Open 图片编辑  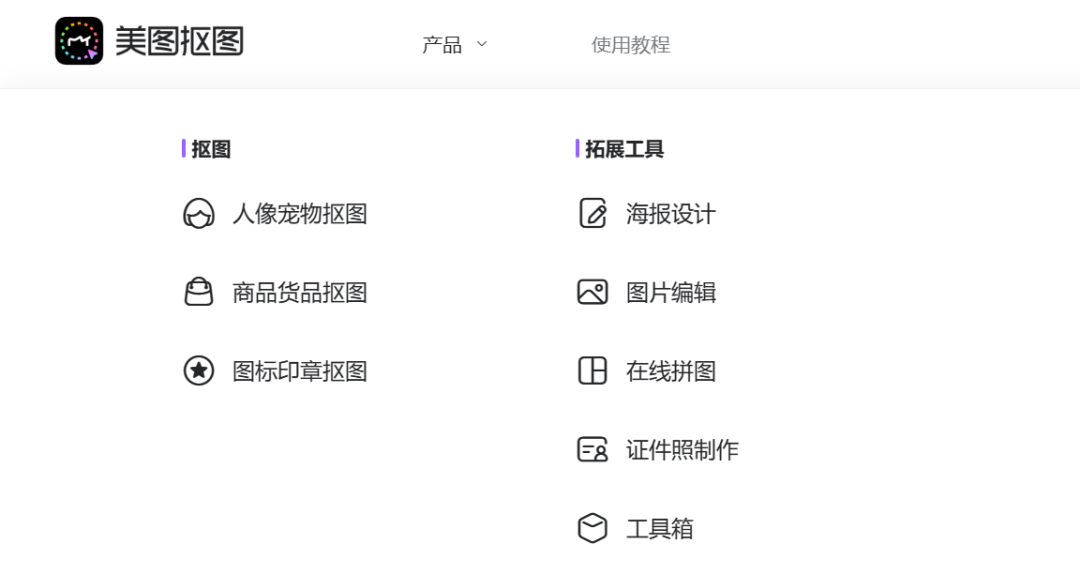(671, 292)
